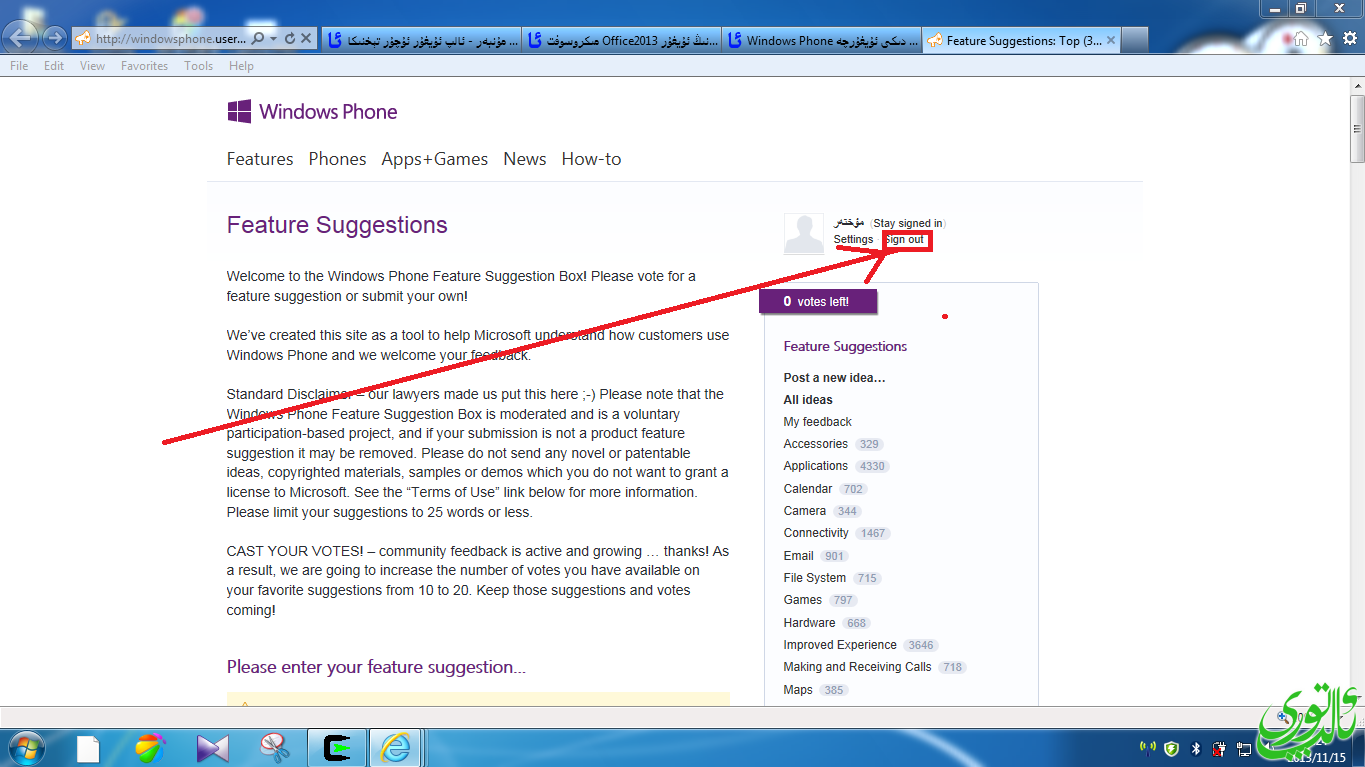Open Favorites with the star icon

click(x=1325, y=39)
